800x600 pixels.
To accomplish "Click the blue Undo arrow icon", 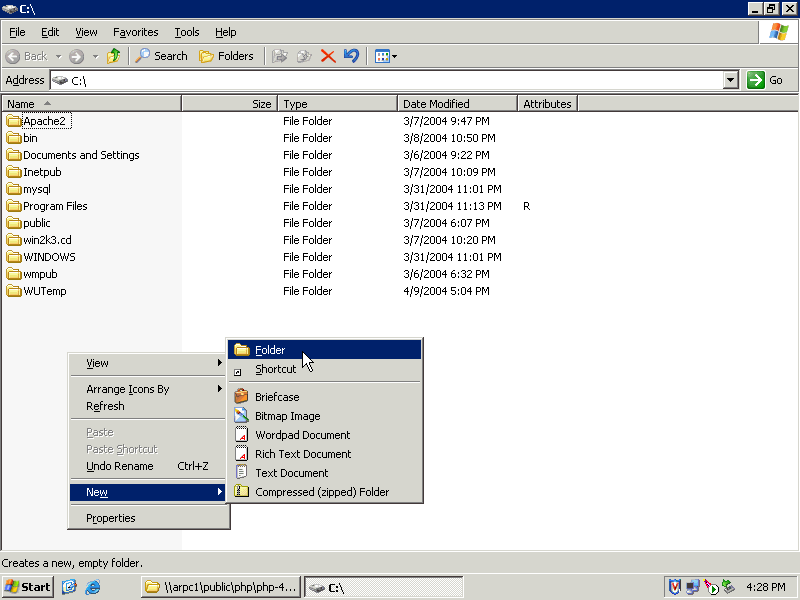I will (x=350, y=56).
